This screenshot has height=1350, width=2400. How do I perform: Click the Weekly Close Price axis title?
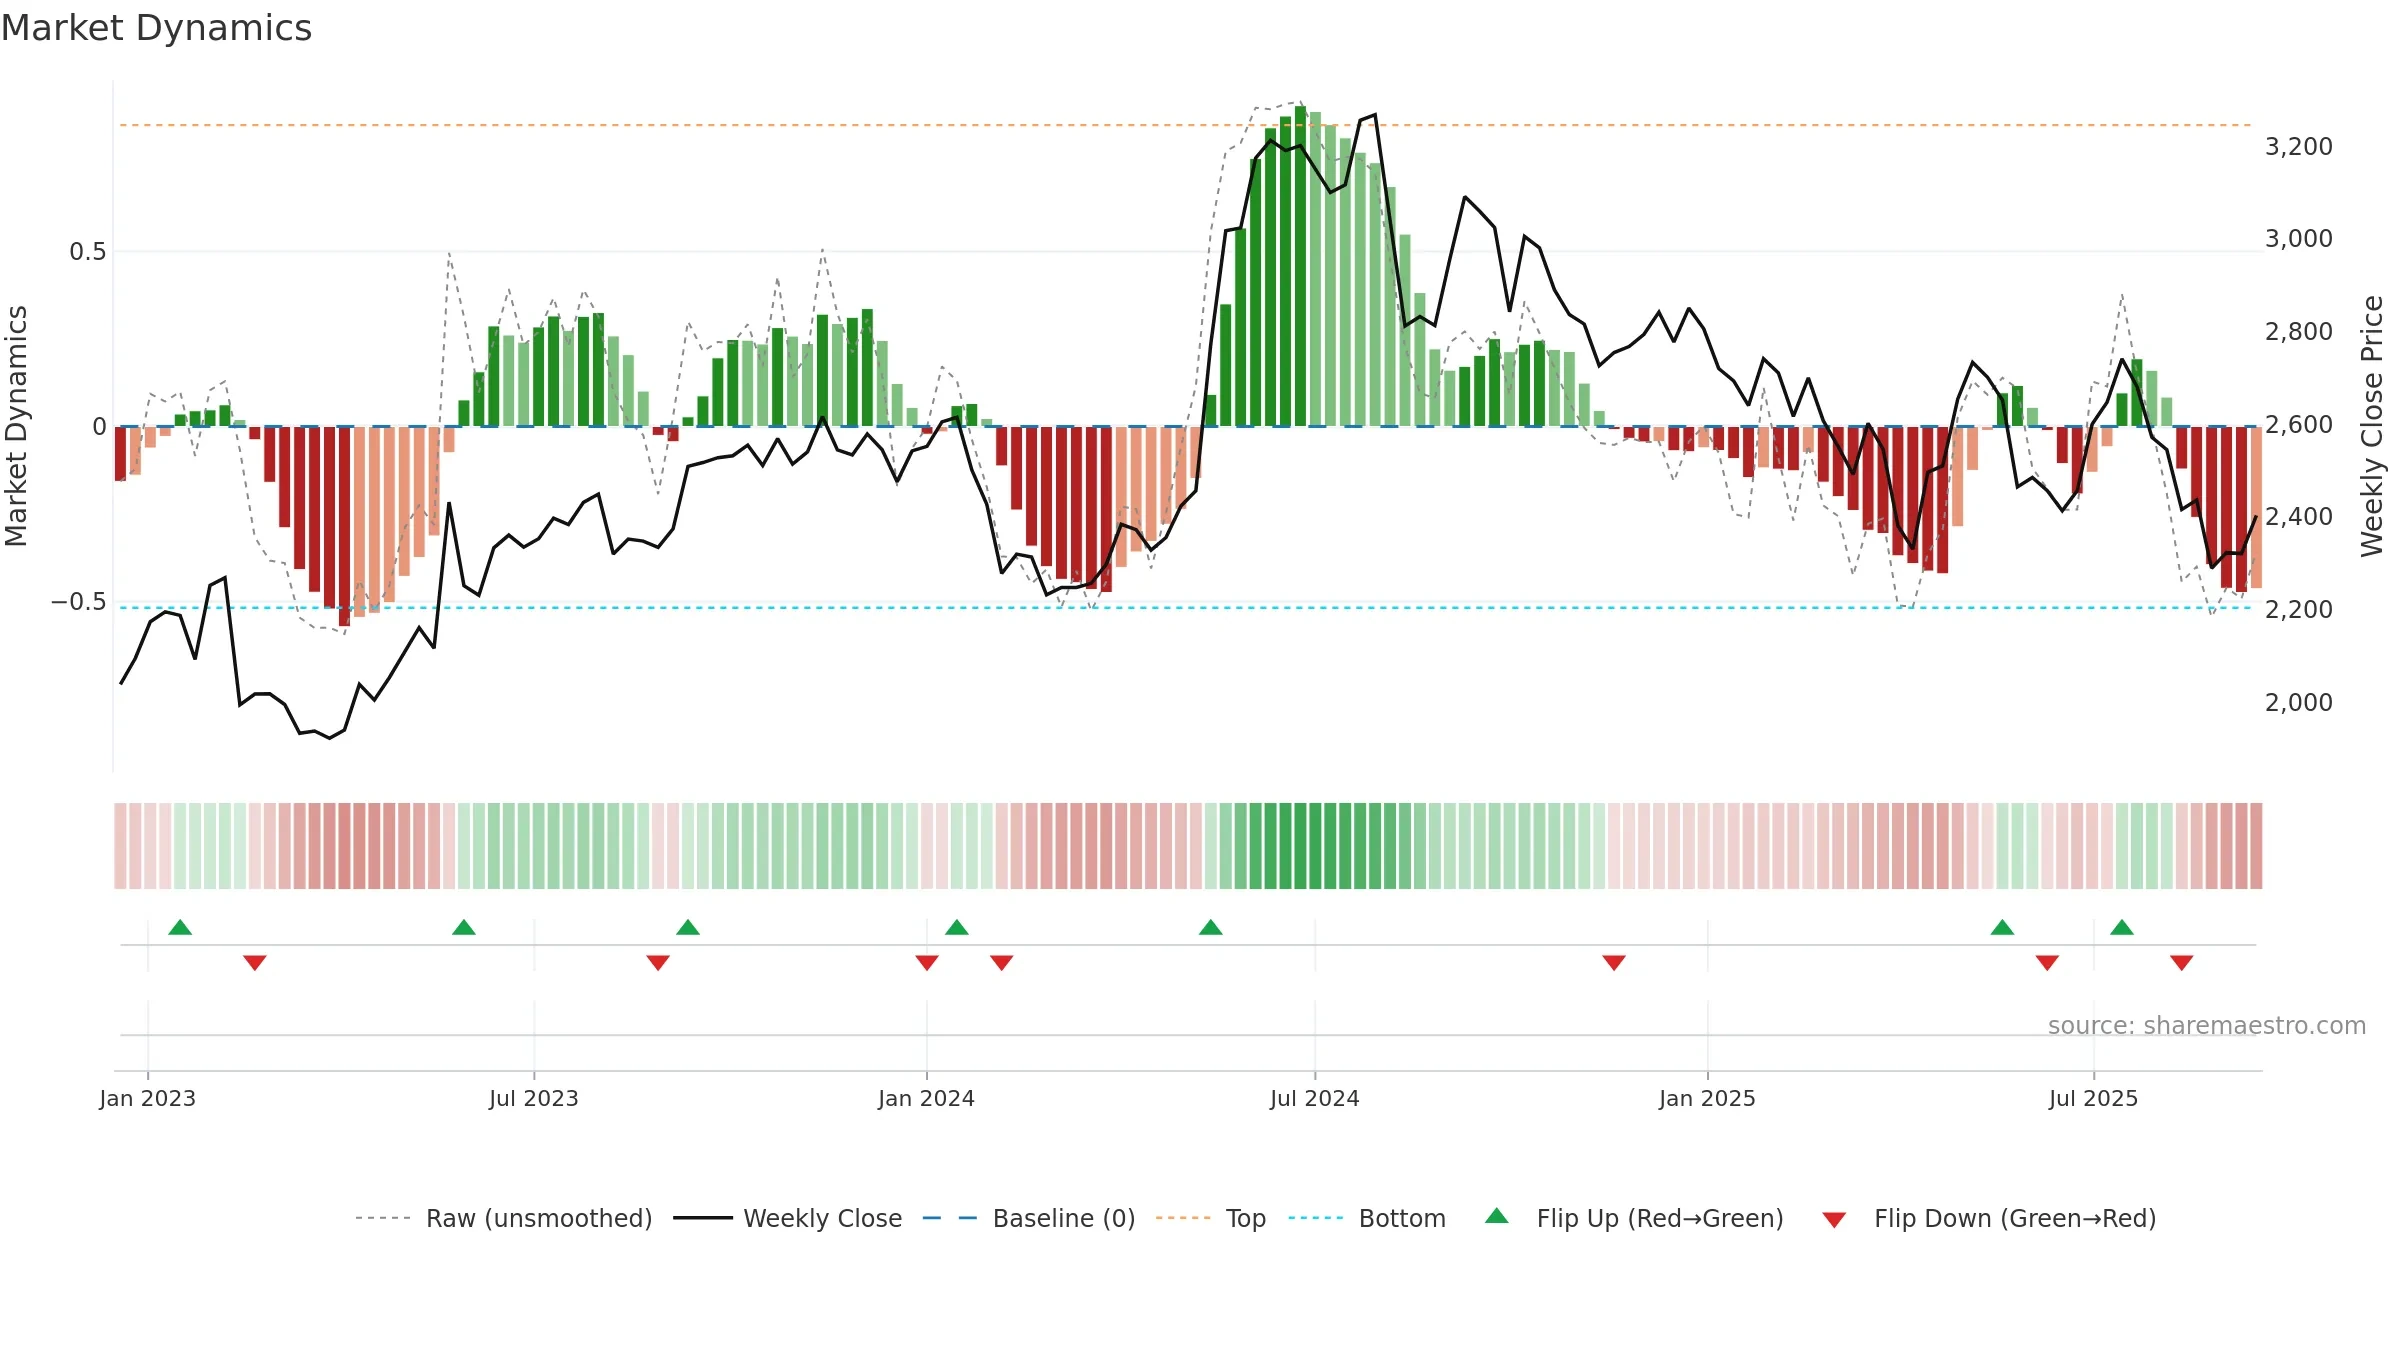tap(2373, 426)
